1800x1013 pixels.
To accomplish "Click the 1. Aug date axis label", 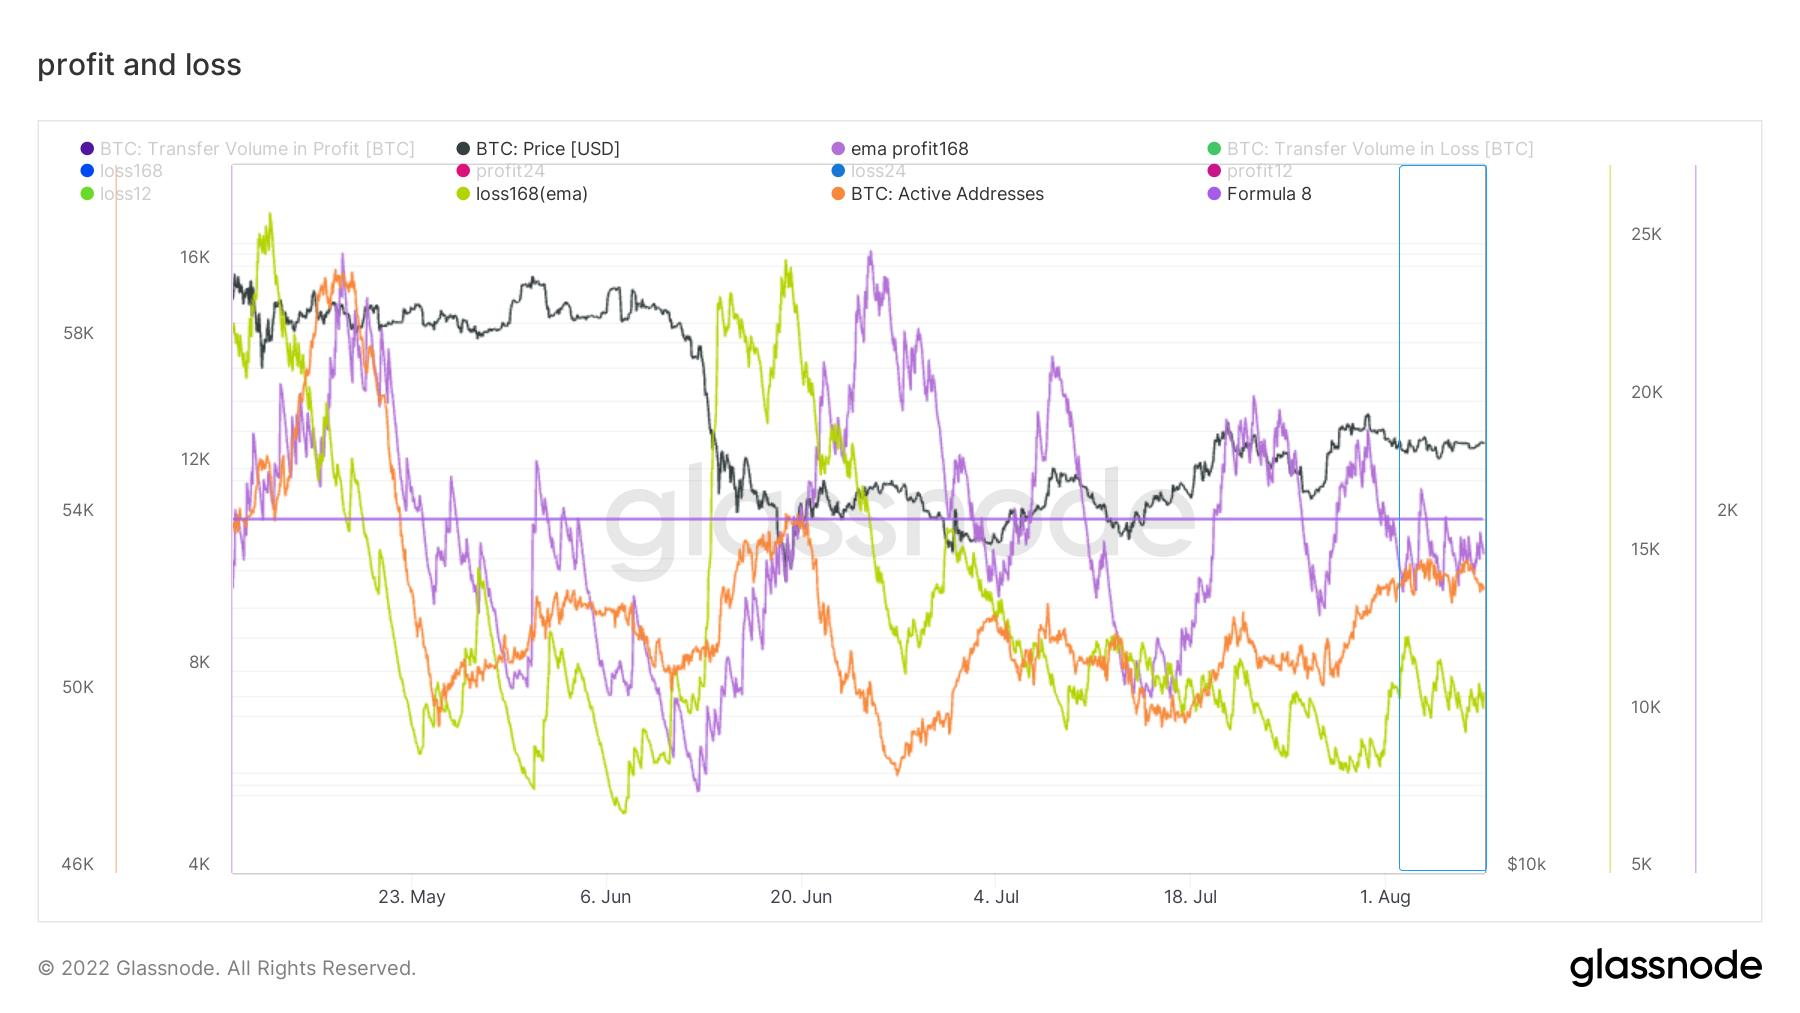I will [x=1385, y=897].
